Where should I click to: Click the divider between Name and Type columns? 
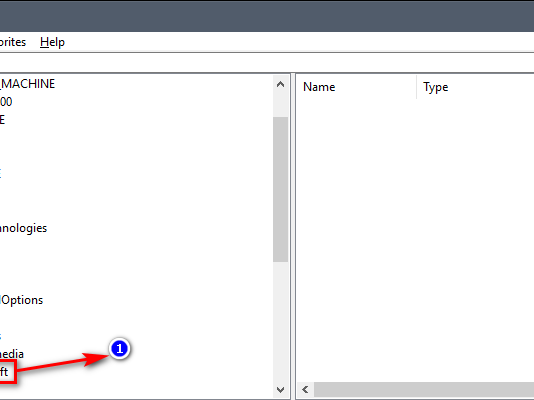(x=417, y=87)
